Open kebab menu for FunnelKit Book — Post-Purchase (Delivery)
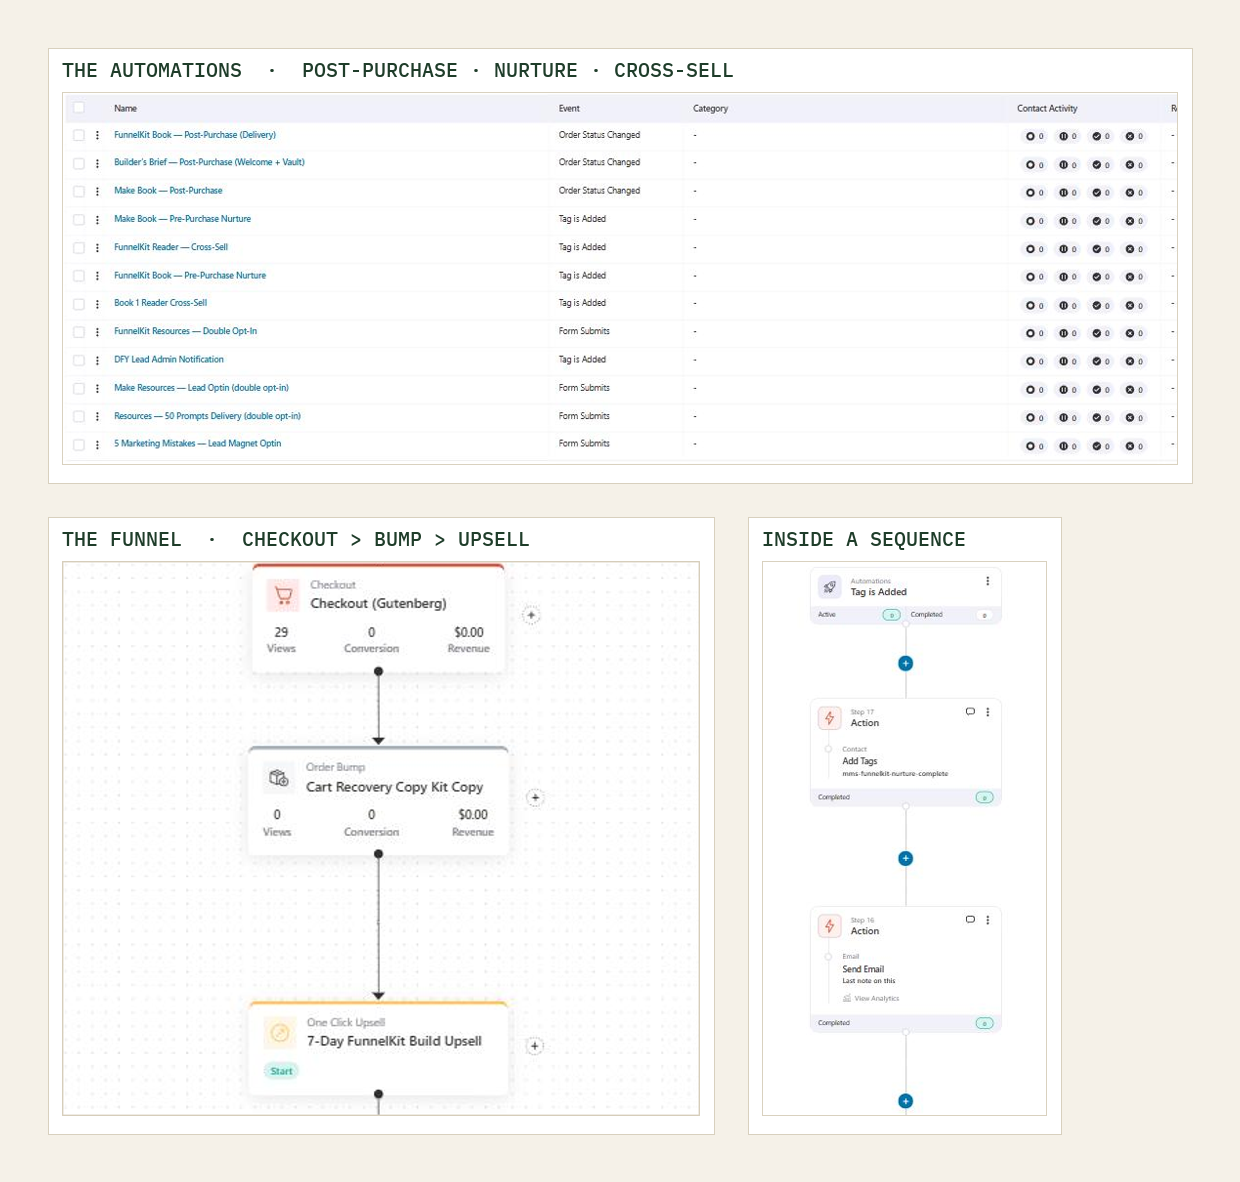This screenshot has width=1240, height=1182. pyautogui.click(x=97, y=135)
